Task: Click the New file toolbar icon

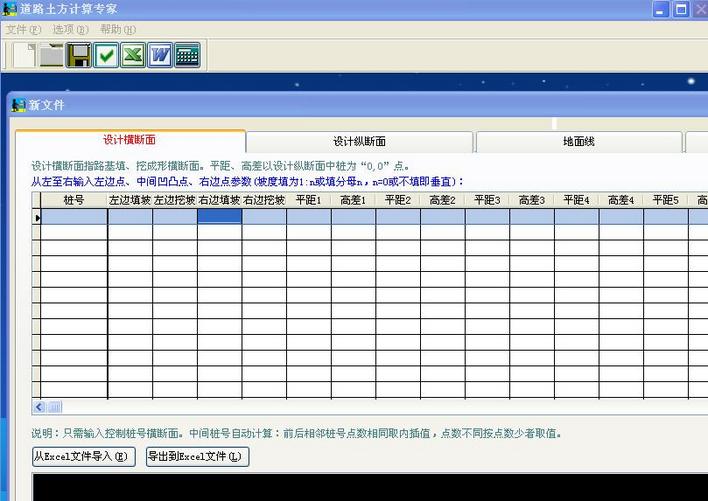Action: 25,55
